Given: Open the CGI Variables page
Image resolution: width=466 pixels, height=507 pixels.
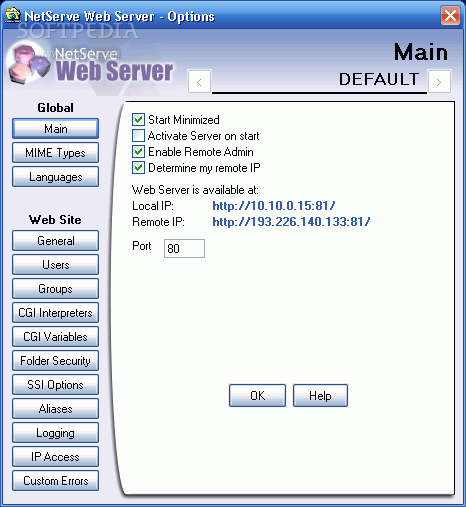Looking at the screenshot, I should tap(55, 337).
